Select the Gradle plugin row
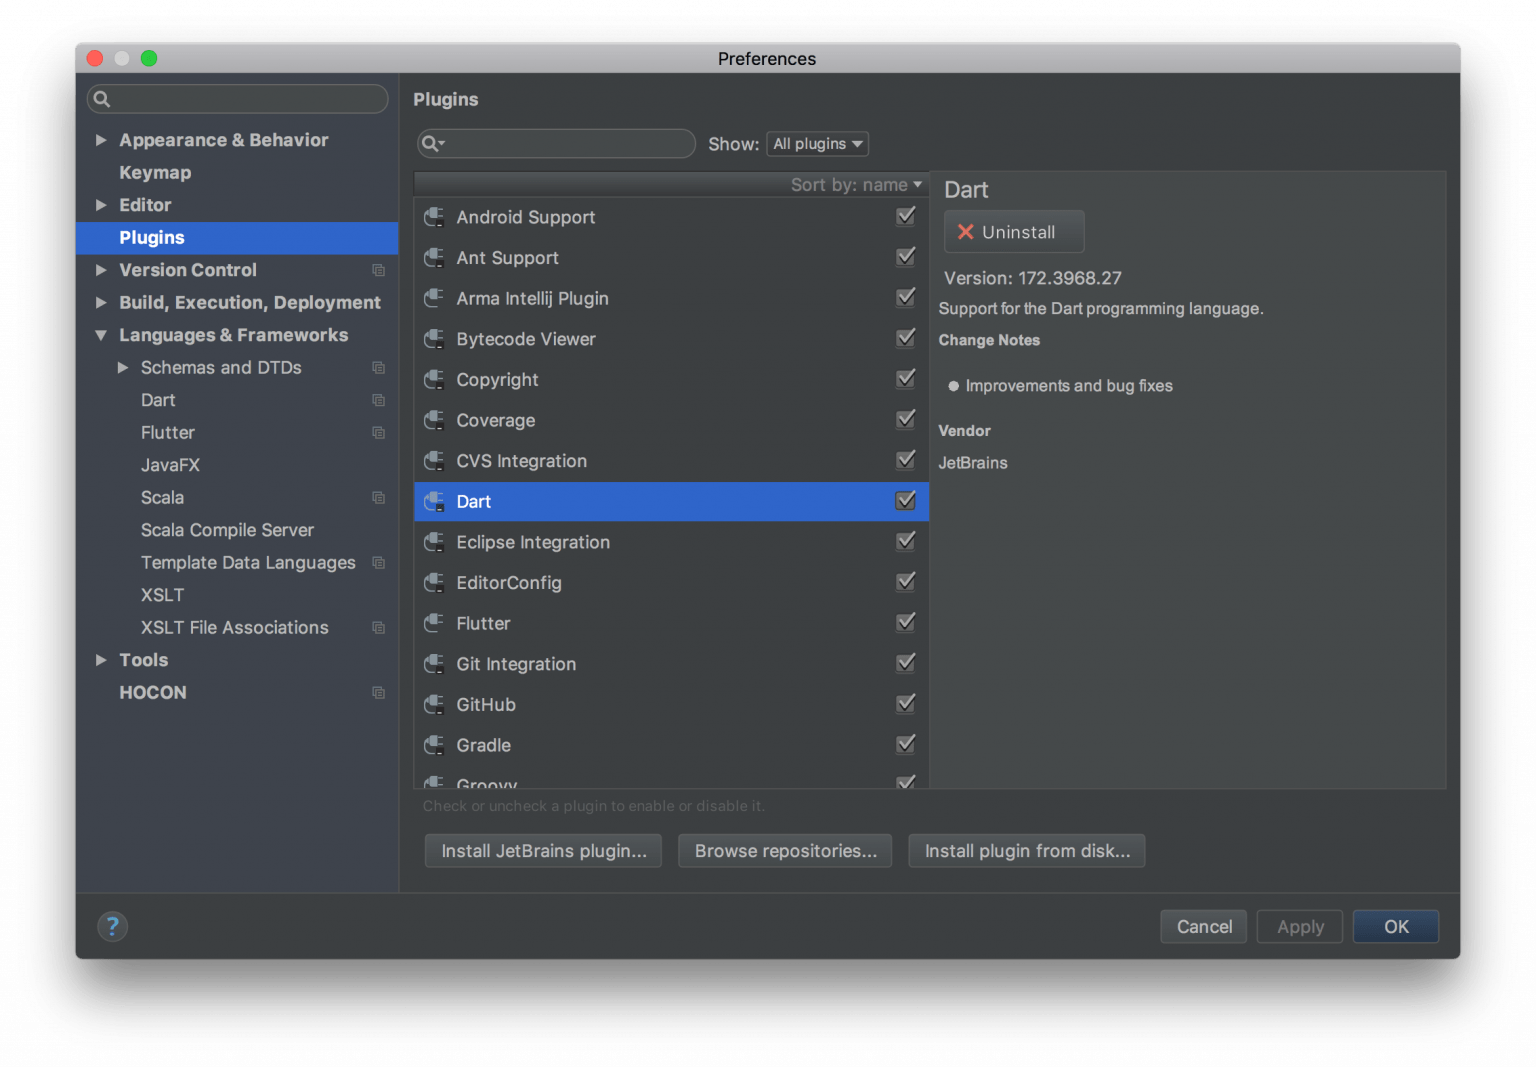 (x=671, y=745)
